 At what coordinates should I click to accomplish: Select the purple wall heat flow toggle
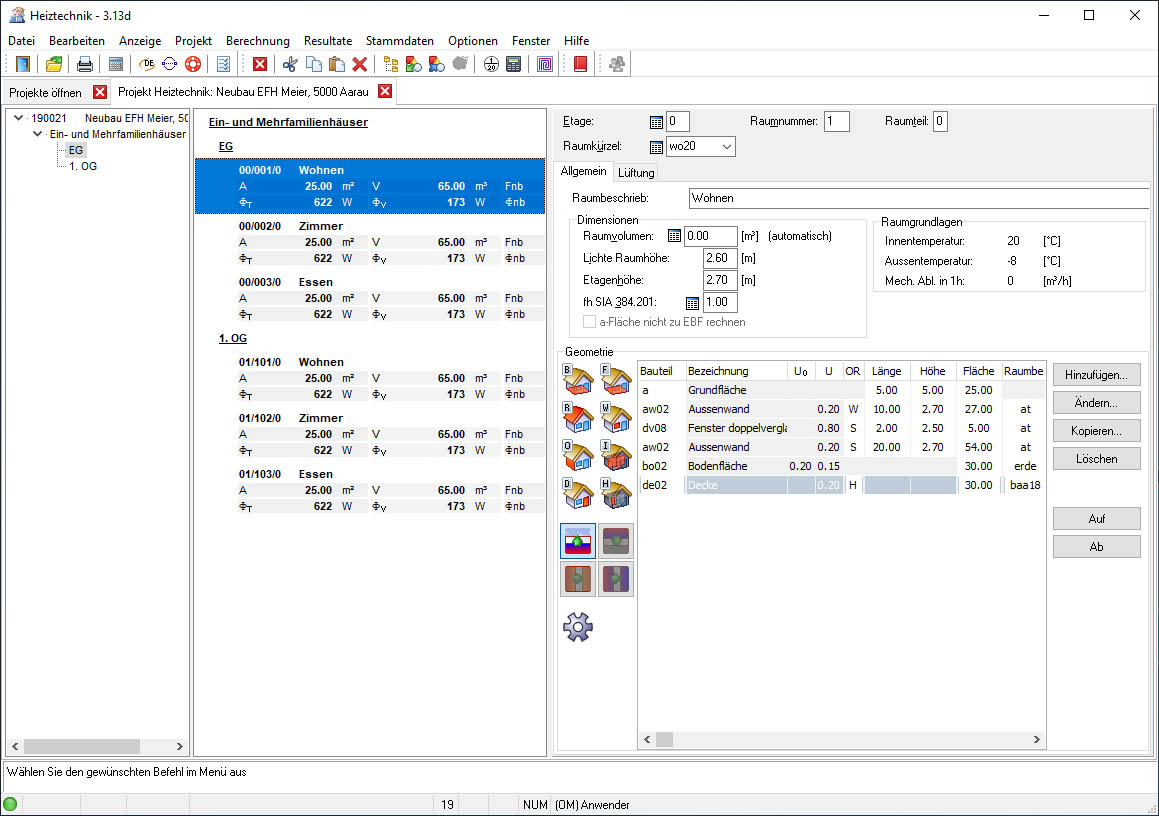tap(616, 579)
